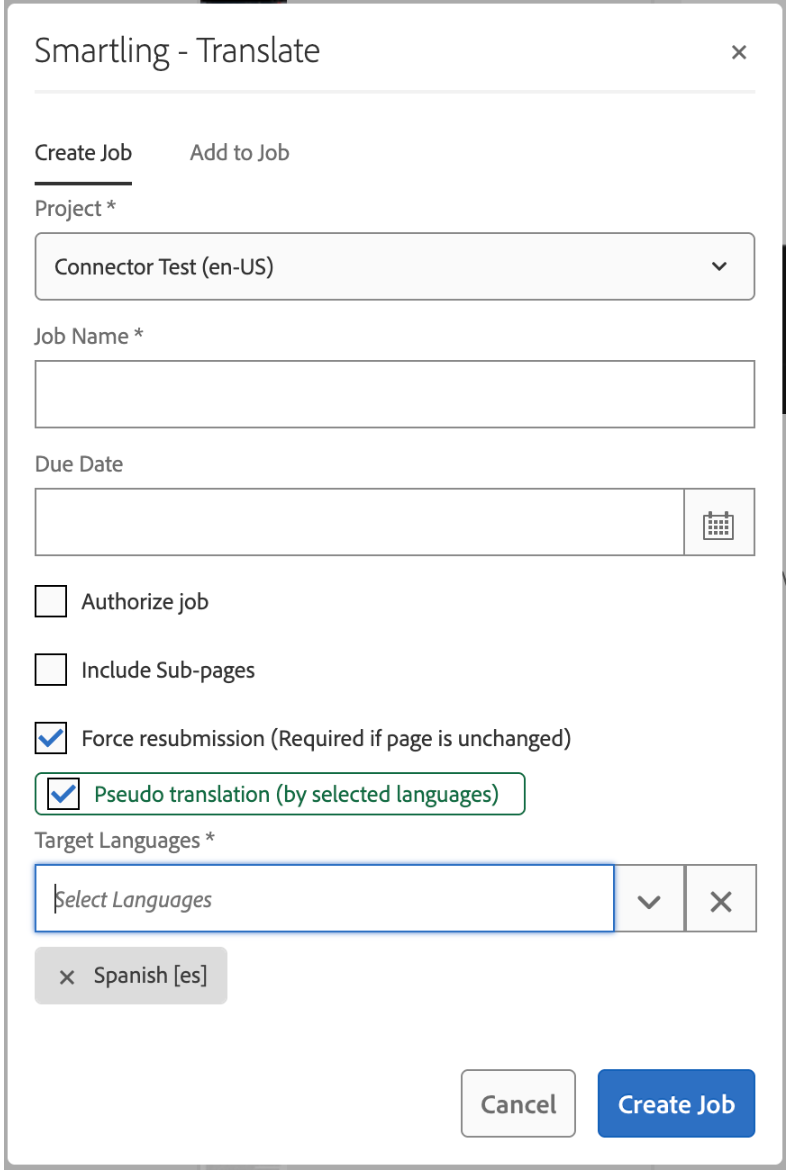Open the Due Date calendar picker
The height and width of the screenshot is (1170, 790).
point(719,522)
